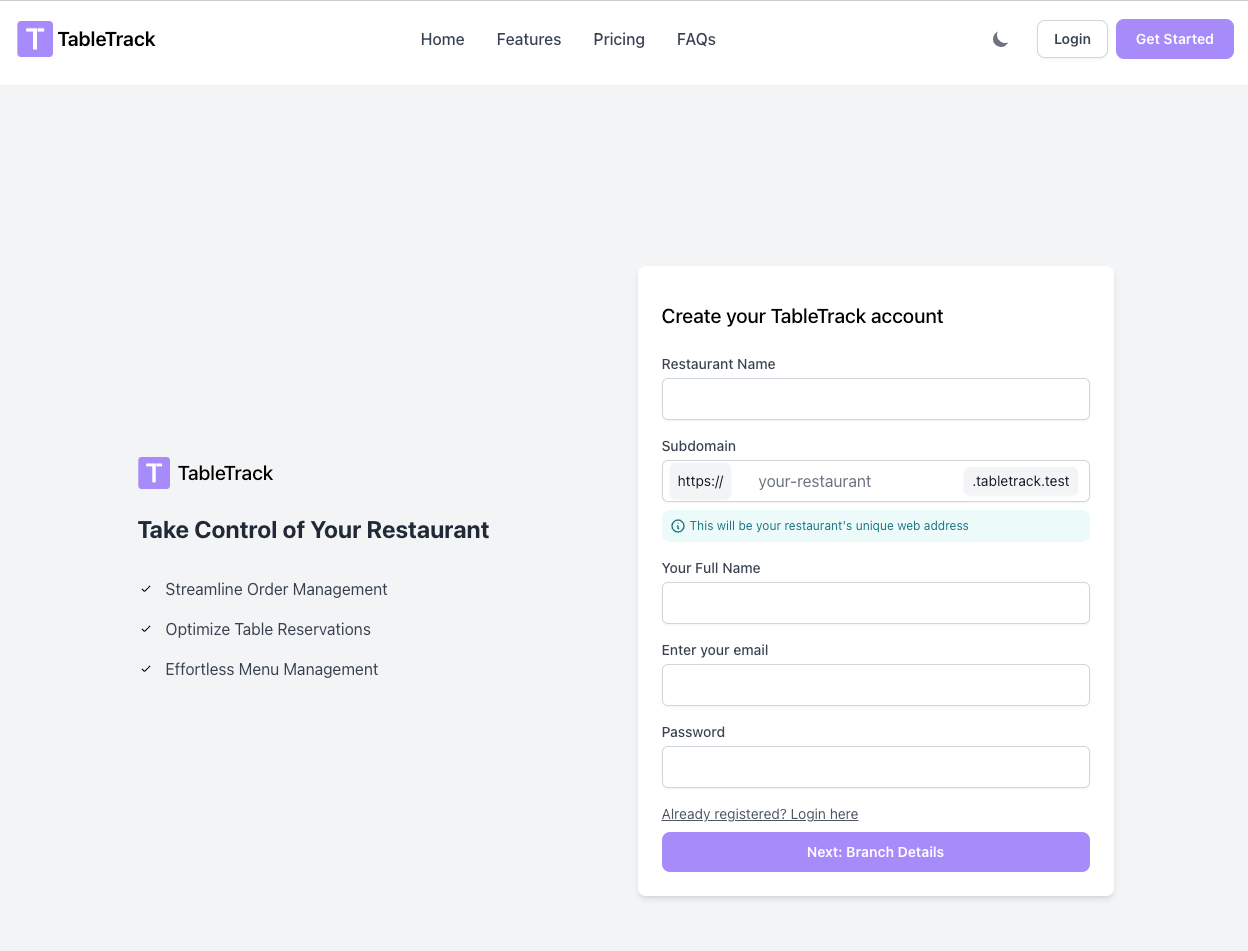Image resolution: width=1248 pixels, height=951 pixels.
Task: Click the TableTrack logo above the tagline
Action: click(205, 473)
